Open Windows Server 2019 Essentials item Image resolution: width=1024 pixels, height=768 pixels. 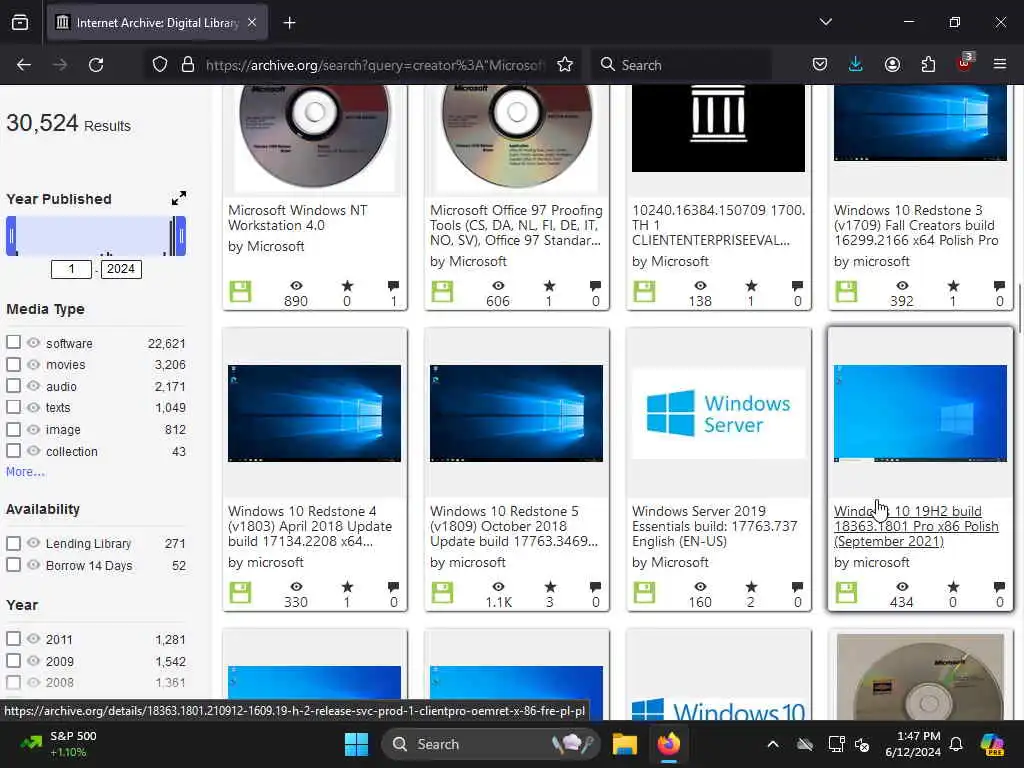[x=714, y=526]
